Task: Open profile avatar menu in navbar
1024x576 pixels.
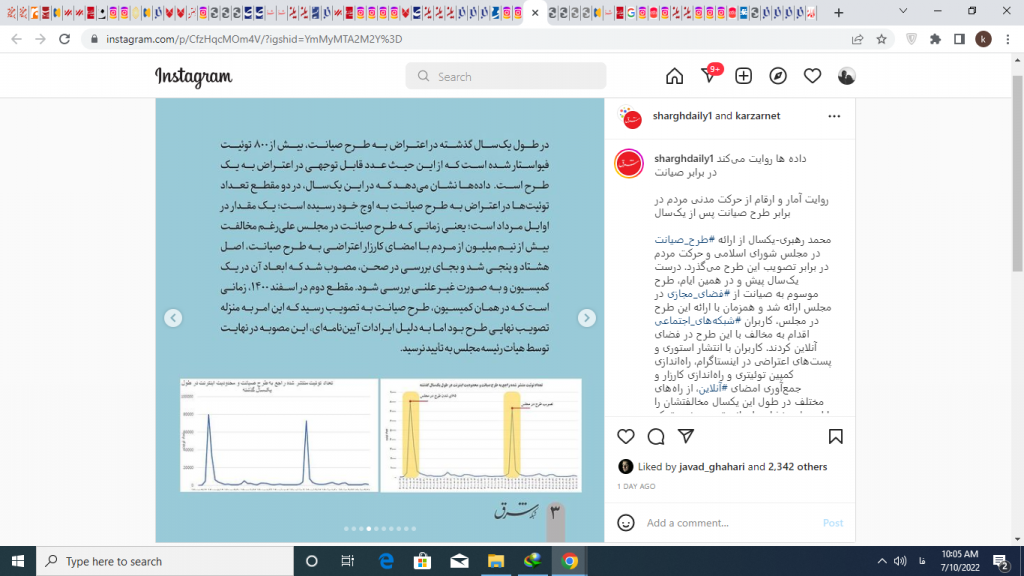Action: [x=846, y=77]
